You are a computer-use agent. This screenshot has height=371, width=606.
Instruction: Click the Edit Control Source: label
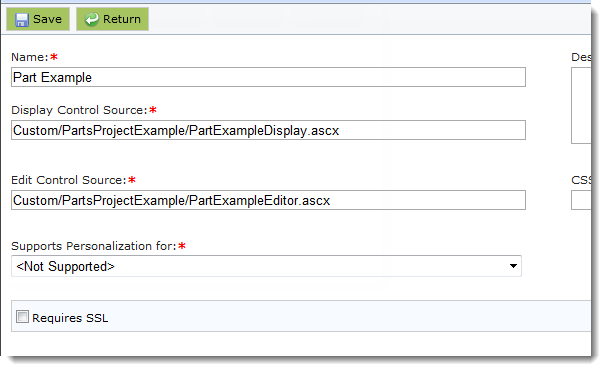pyautogui.click(x=69, y=180)
